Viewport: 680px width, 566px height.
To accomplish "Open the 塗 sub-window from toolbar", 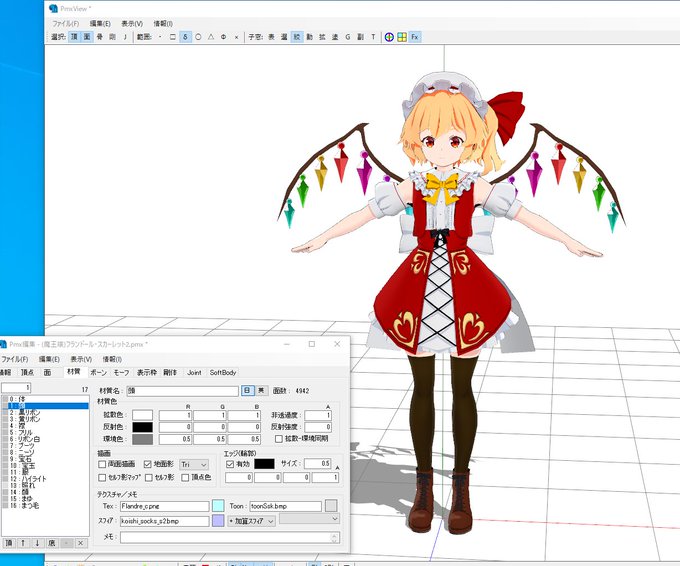I will [335, 37].
